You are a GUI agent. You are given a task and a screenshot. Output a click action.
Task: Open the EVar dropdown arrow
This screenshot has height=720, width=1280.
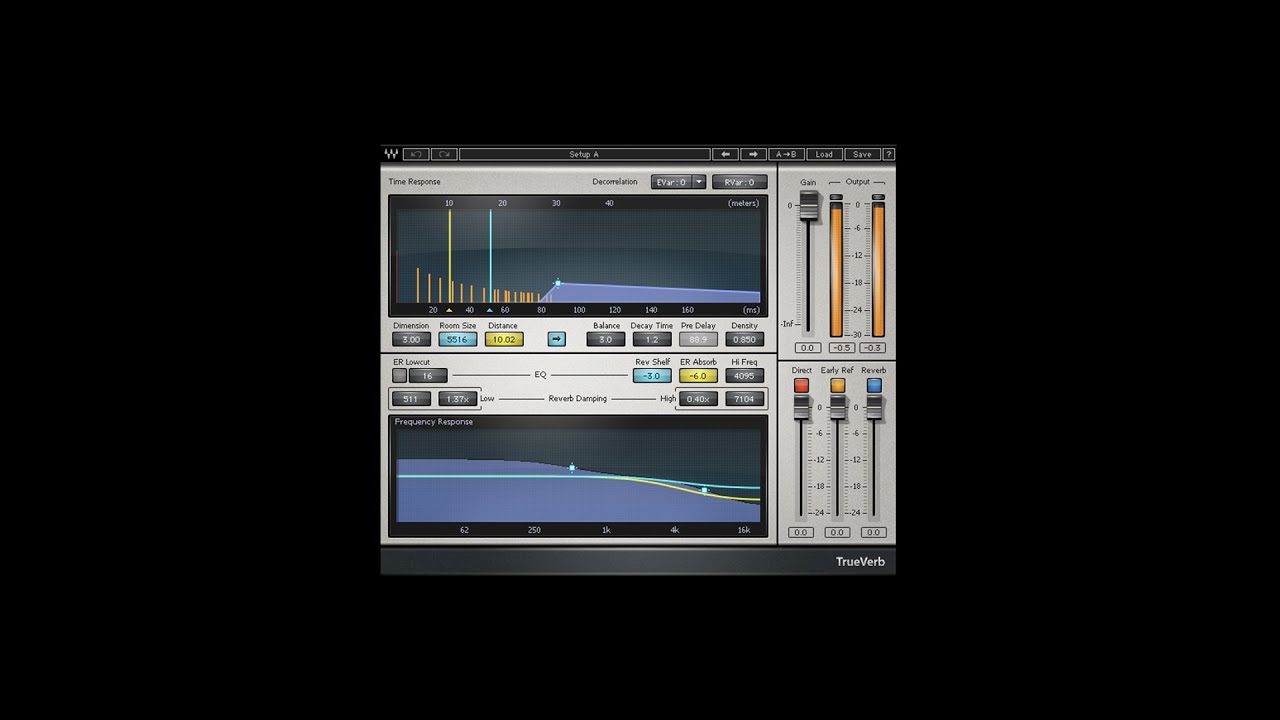(x=699, y=182)
